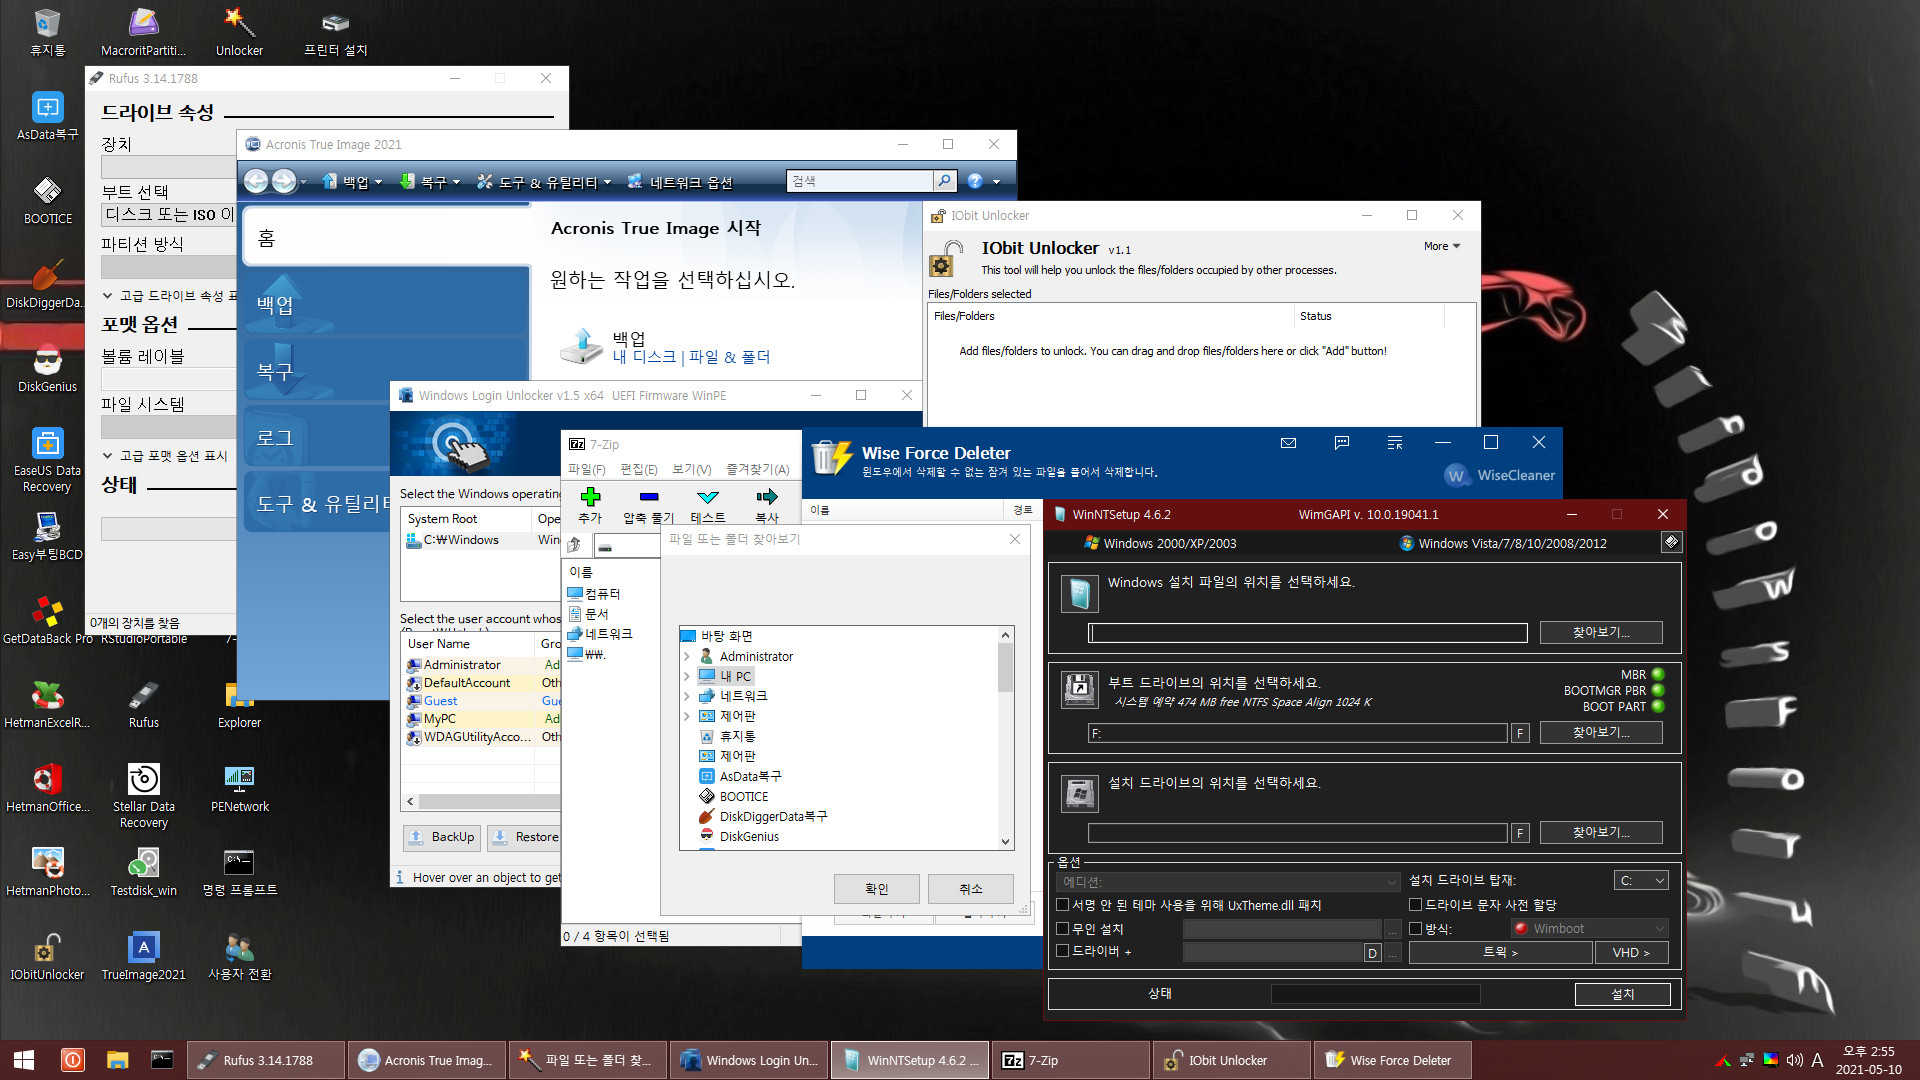Click 취소 in the folder browse dialog
The image size is (1920, 1080).
pyautogui.click(x=970, y=889)
